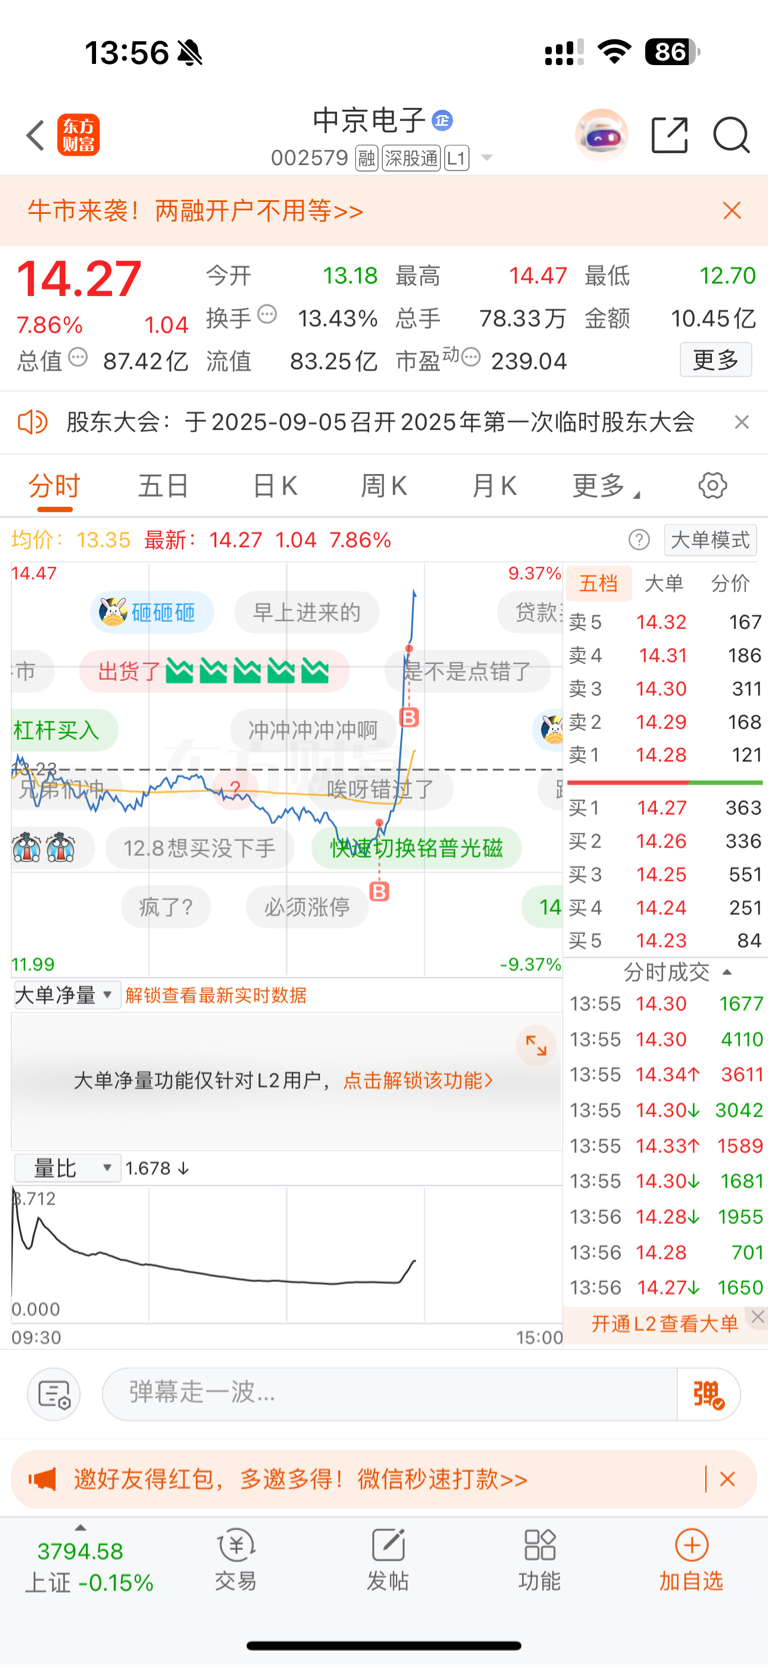Open the 量比 indicator dropdown

67,1168
